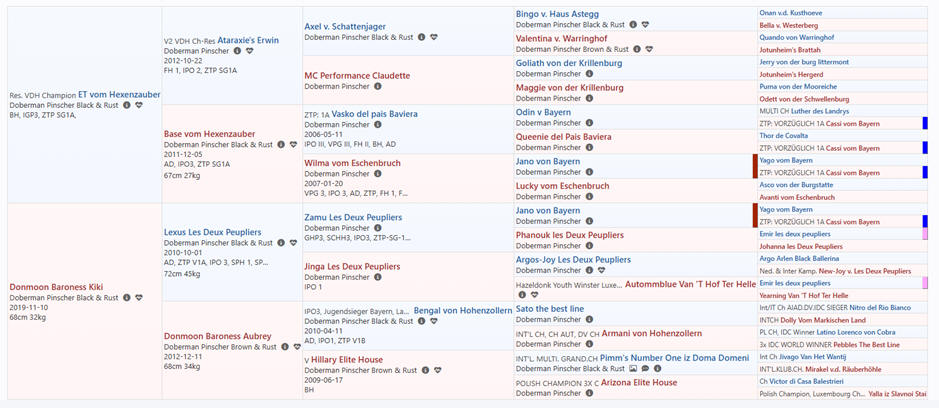Show info for Axel v. Schattenjager

[422, 37]
